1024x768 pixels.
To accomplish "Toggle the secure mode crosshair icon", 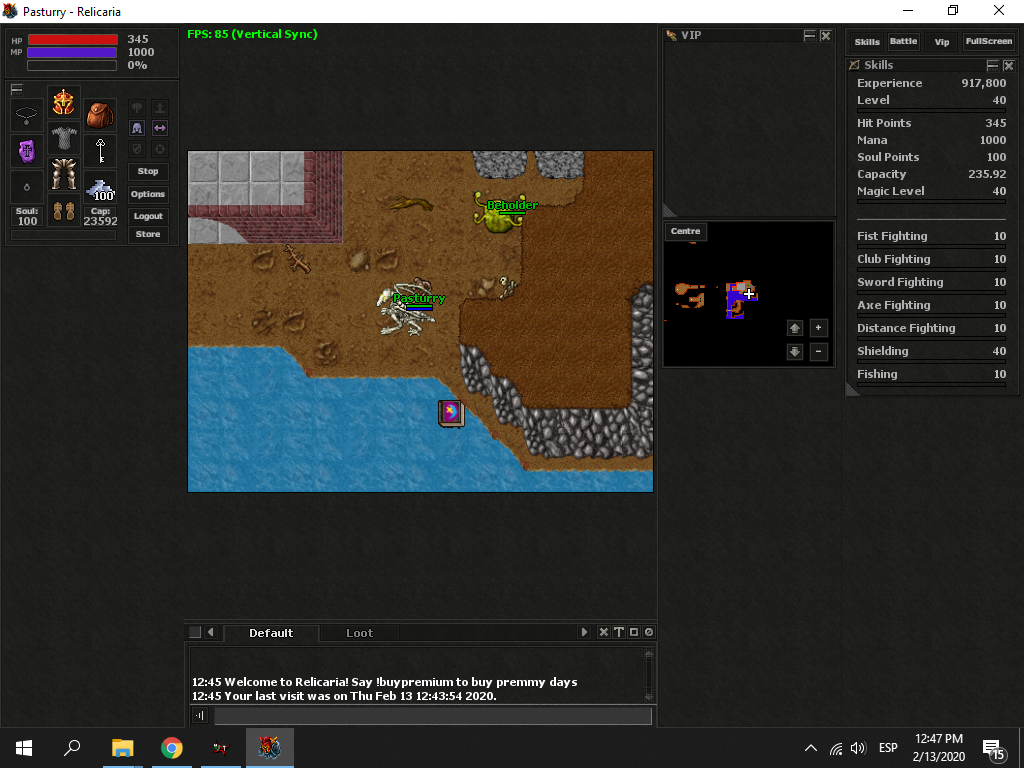I will 159,149.
